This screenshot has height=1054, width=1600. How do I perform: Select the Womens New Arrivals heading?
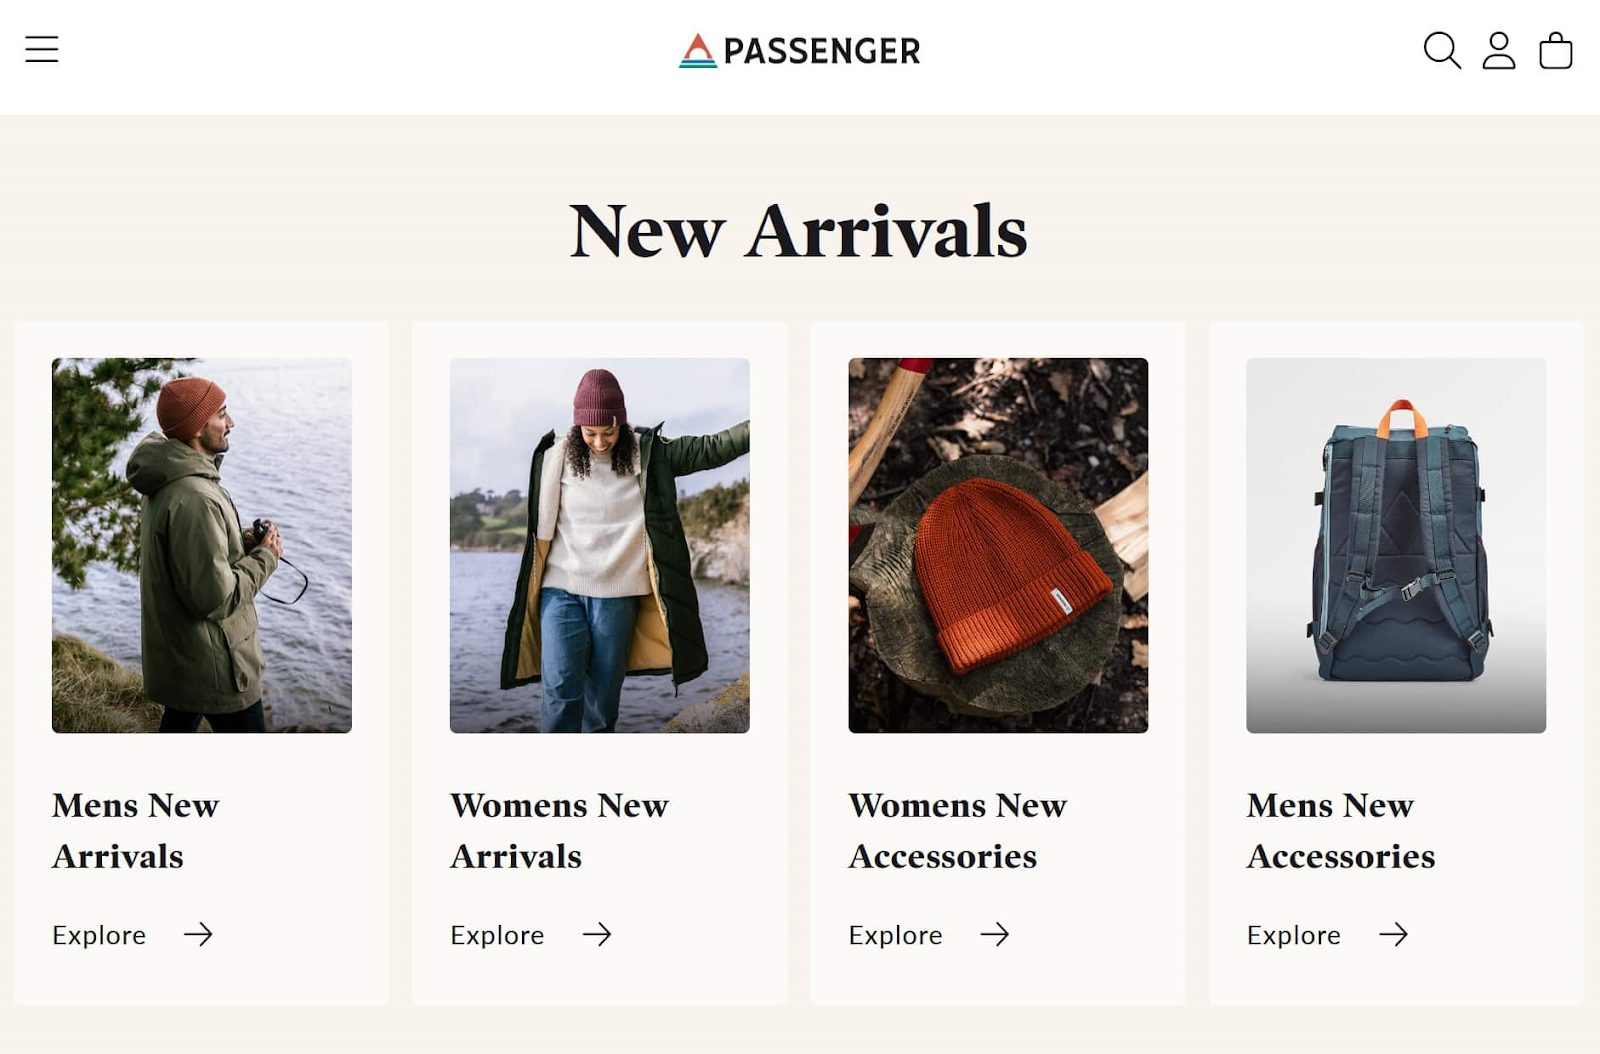(x=559, y=830)
